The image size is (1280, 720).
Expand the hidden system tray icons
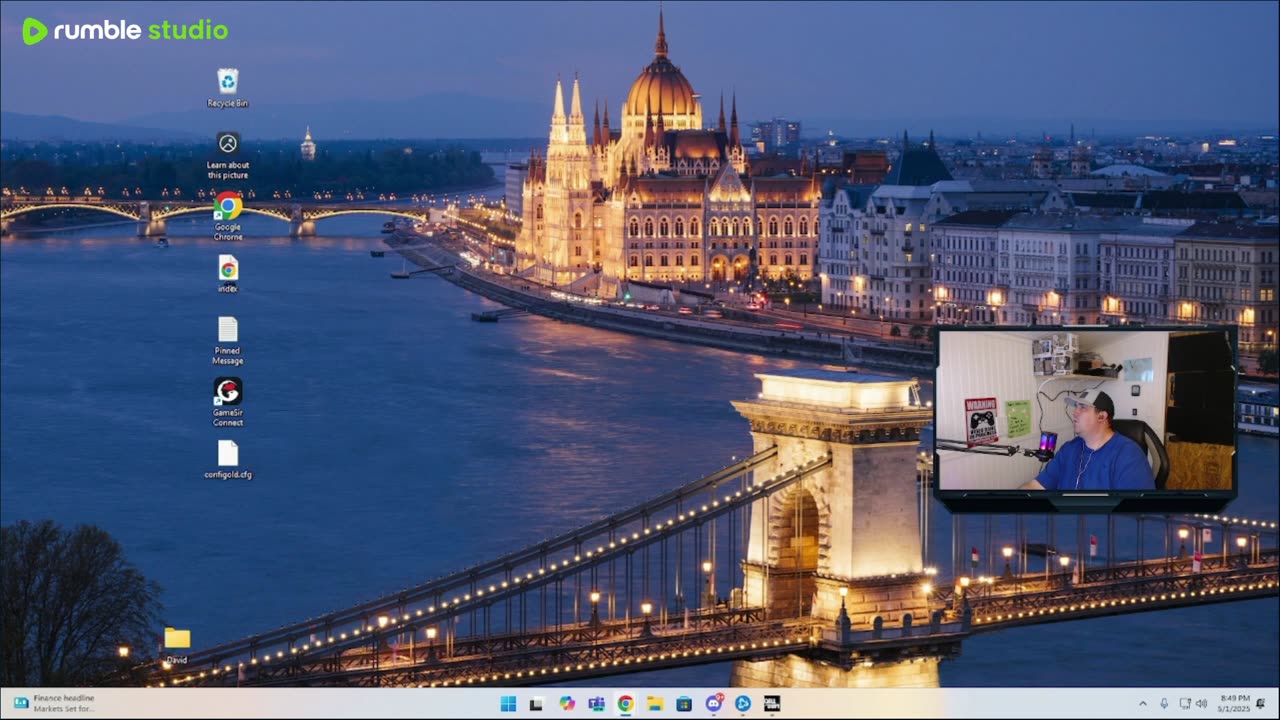pyautogui.click(x=1143, y=704)
